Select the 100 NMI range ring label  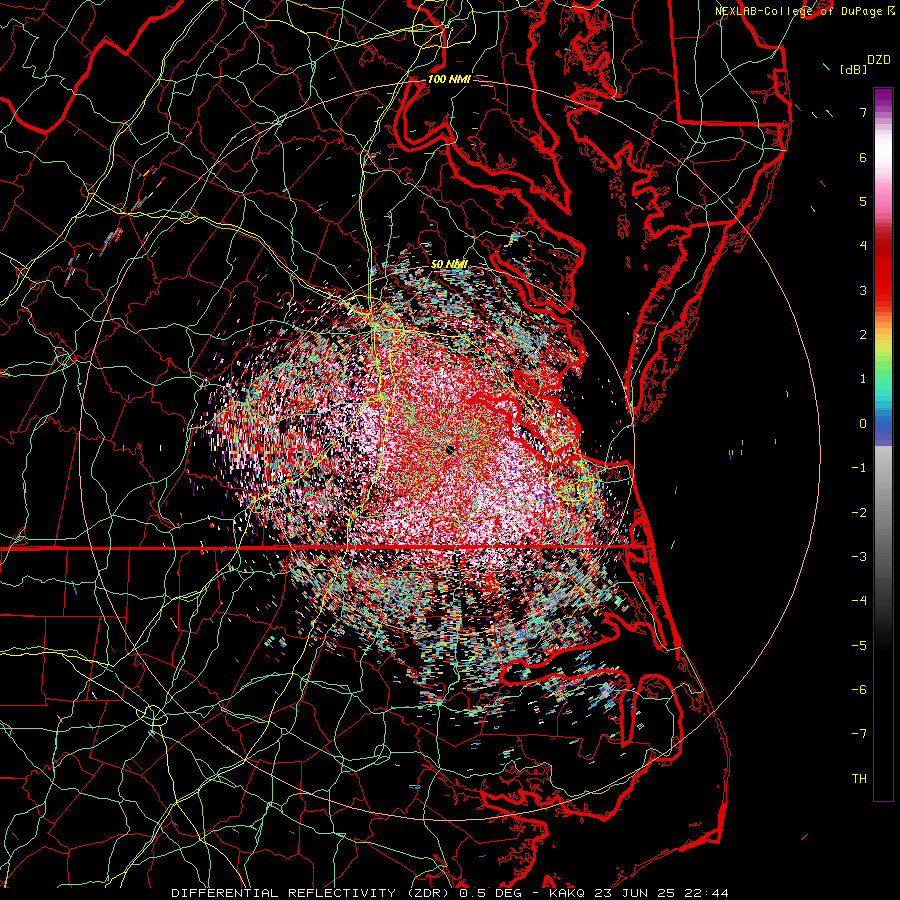point(449,79)
